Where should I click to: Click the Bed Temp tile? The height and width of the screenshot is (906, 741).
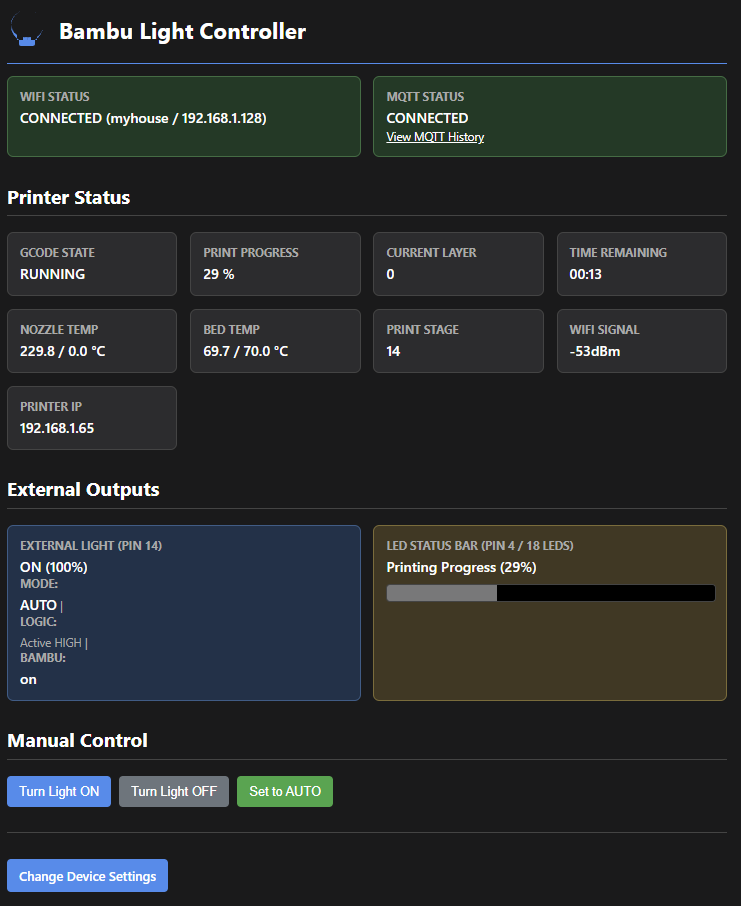[275, 341]
